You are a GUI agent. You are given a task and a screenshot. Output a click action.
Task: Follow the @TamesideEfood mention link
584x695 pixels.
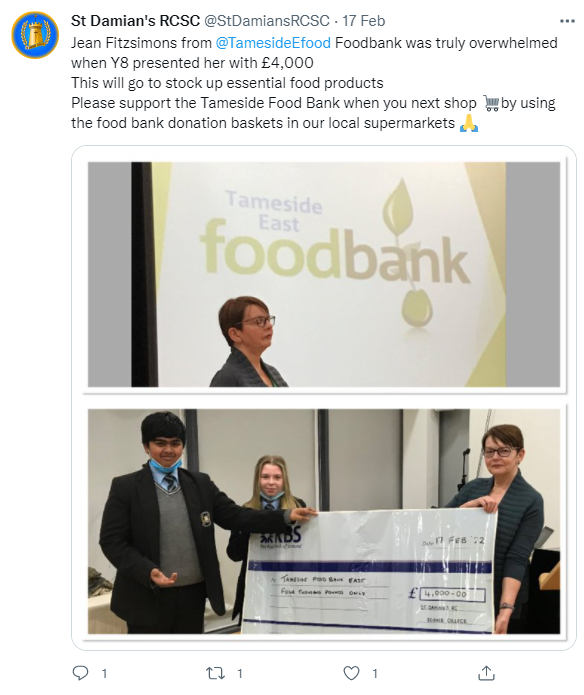pyautogui.click(x=273, y=43)
